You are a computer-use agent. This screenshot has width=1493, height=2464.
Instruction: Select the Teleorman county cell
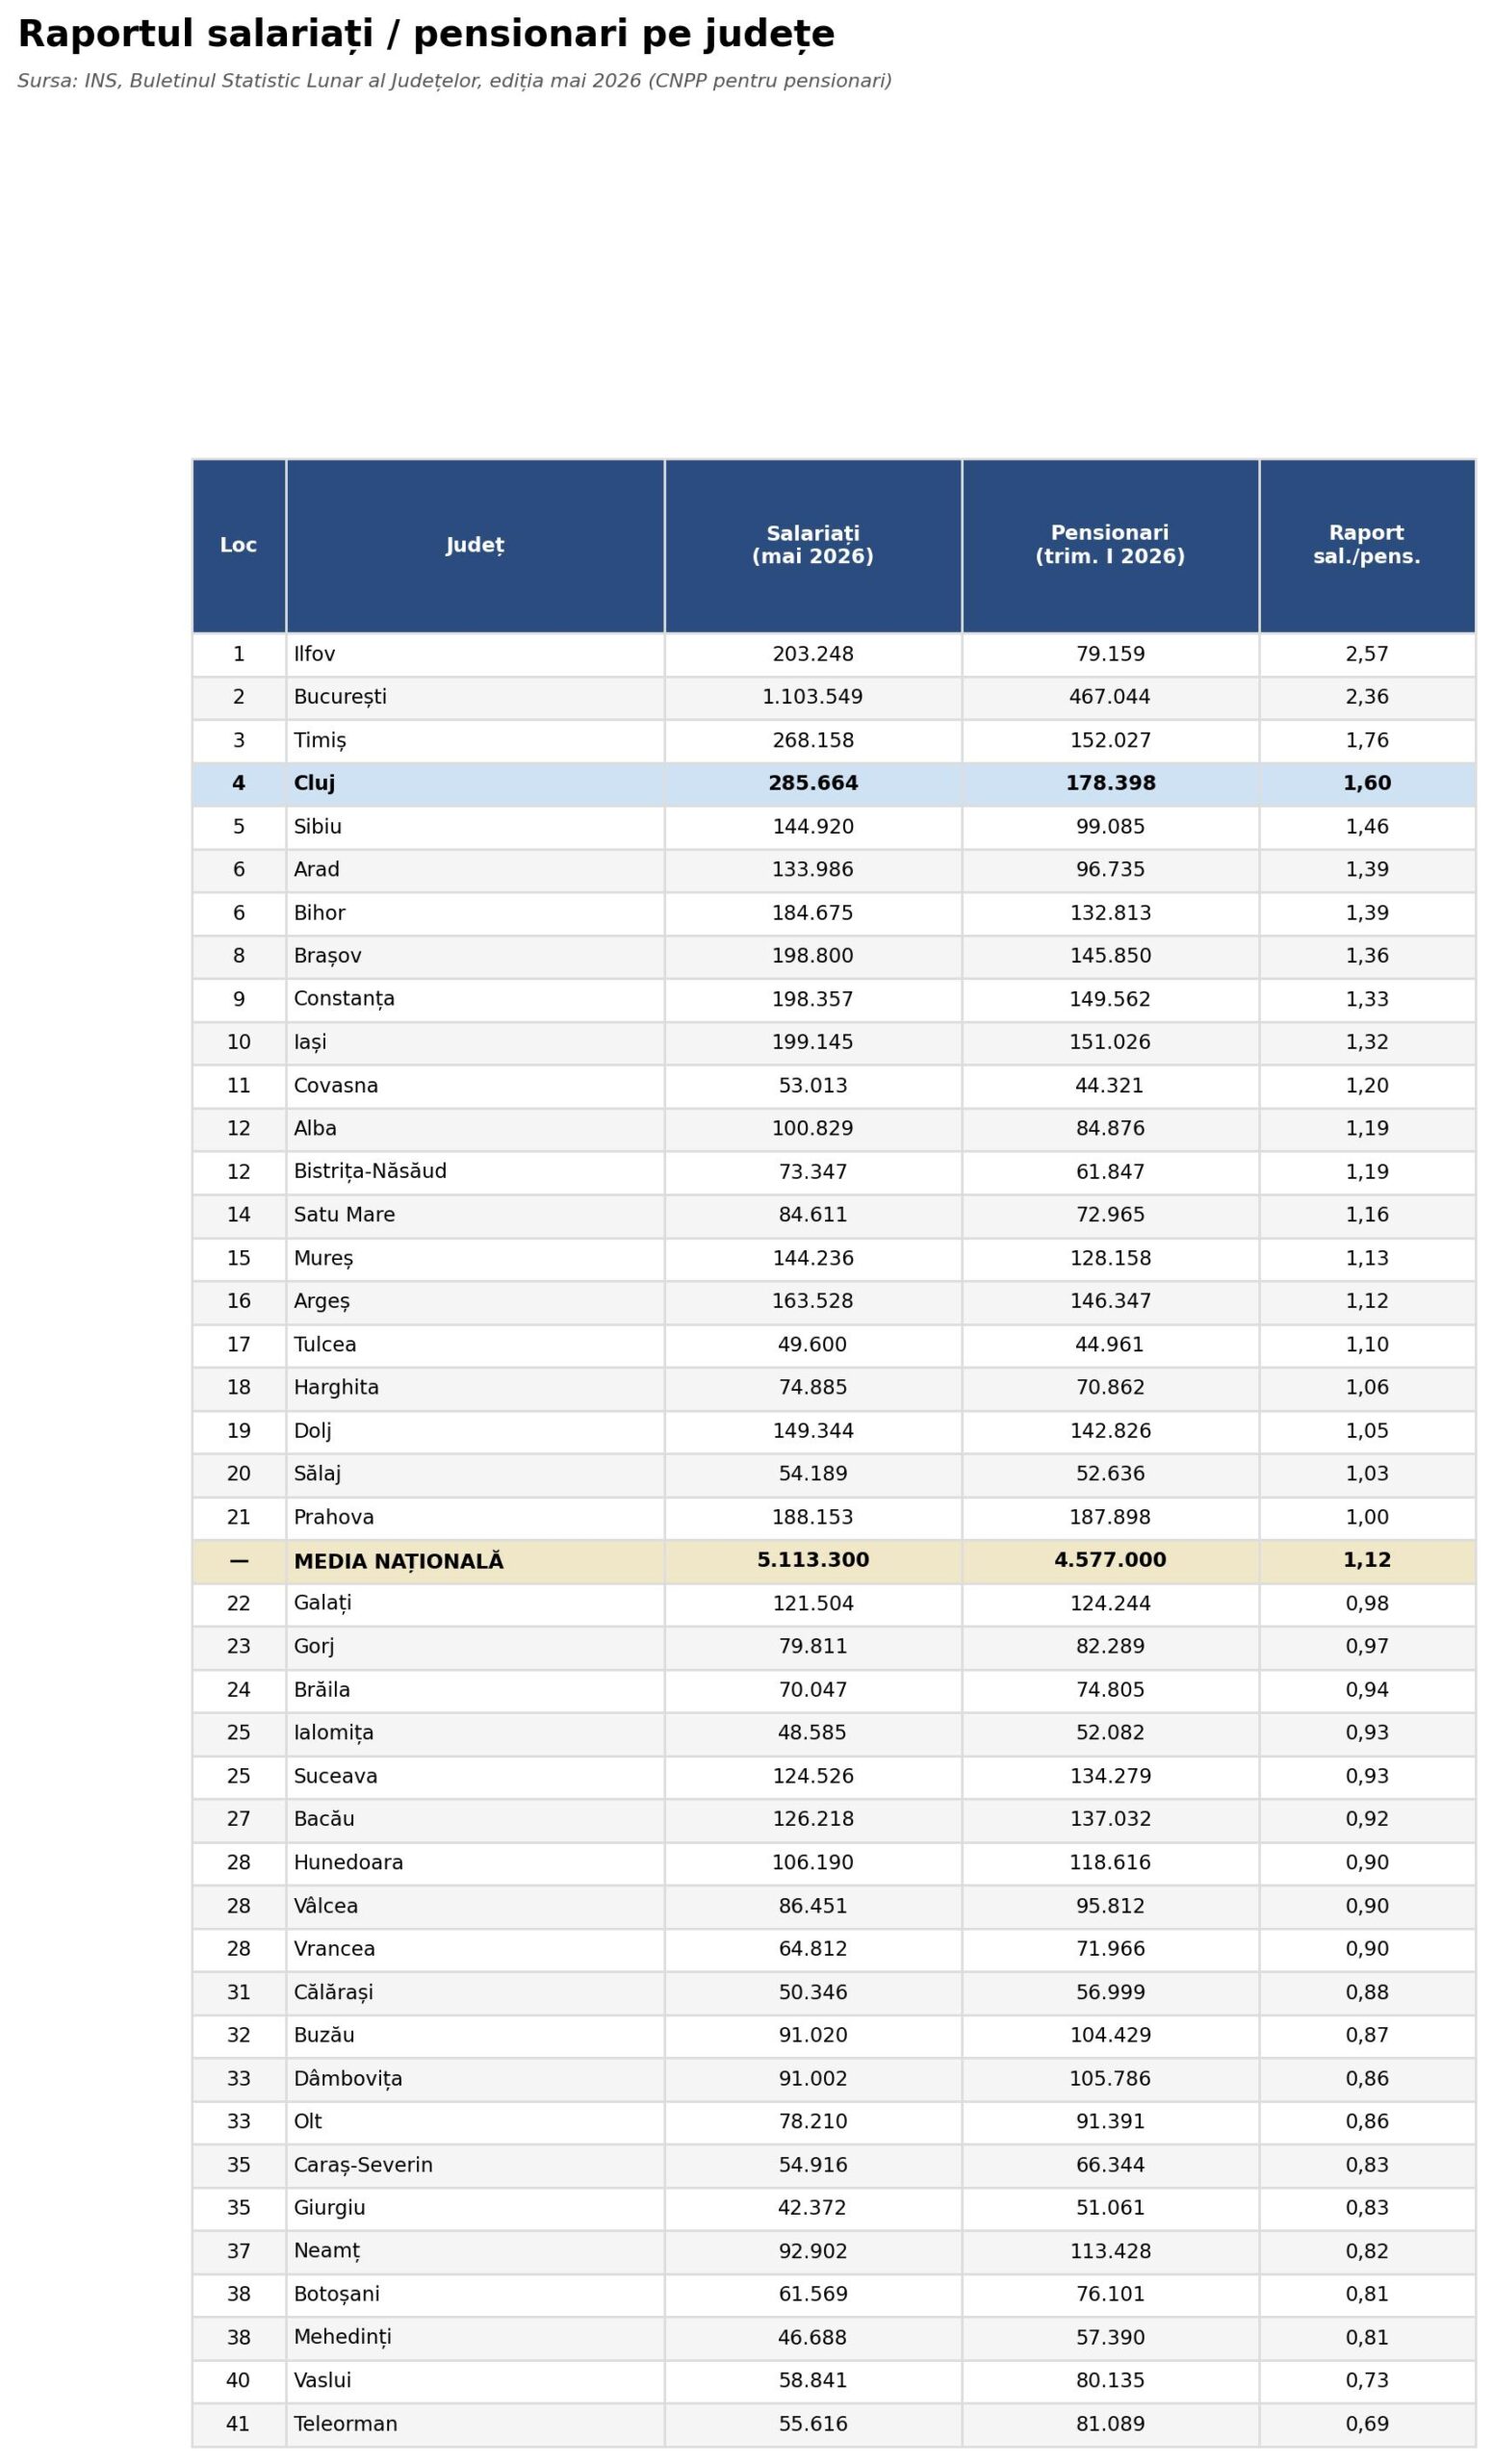pos(475,2424)
